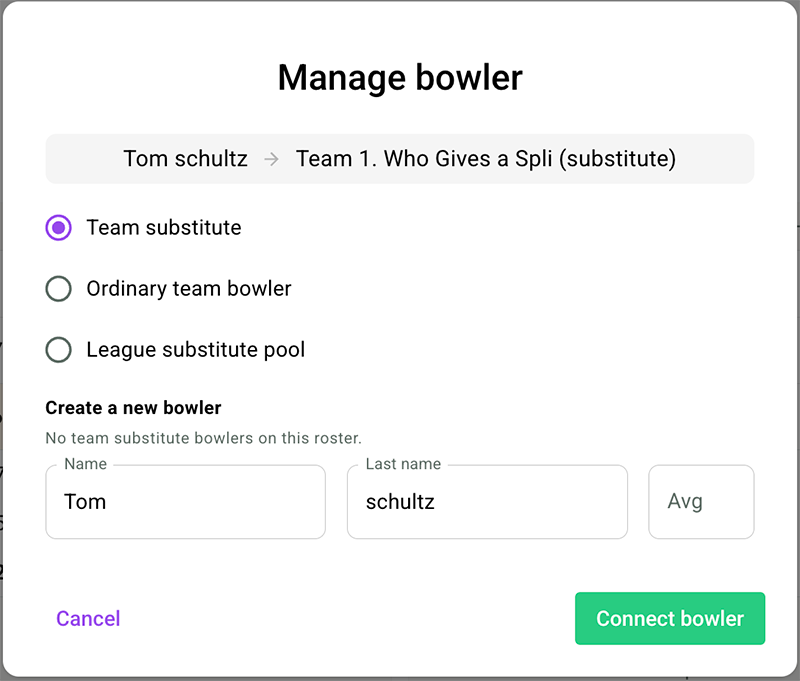Click the 'Avg' placeholder text

685,502
